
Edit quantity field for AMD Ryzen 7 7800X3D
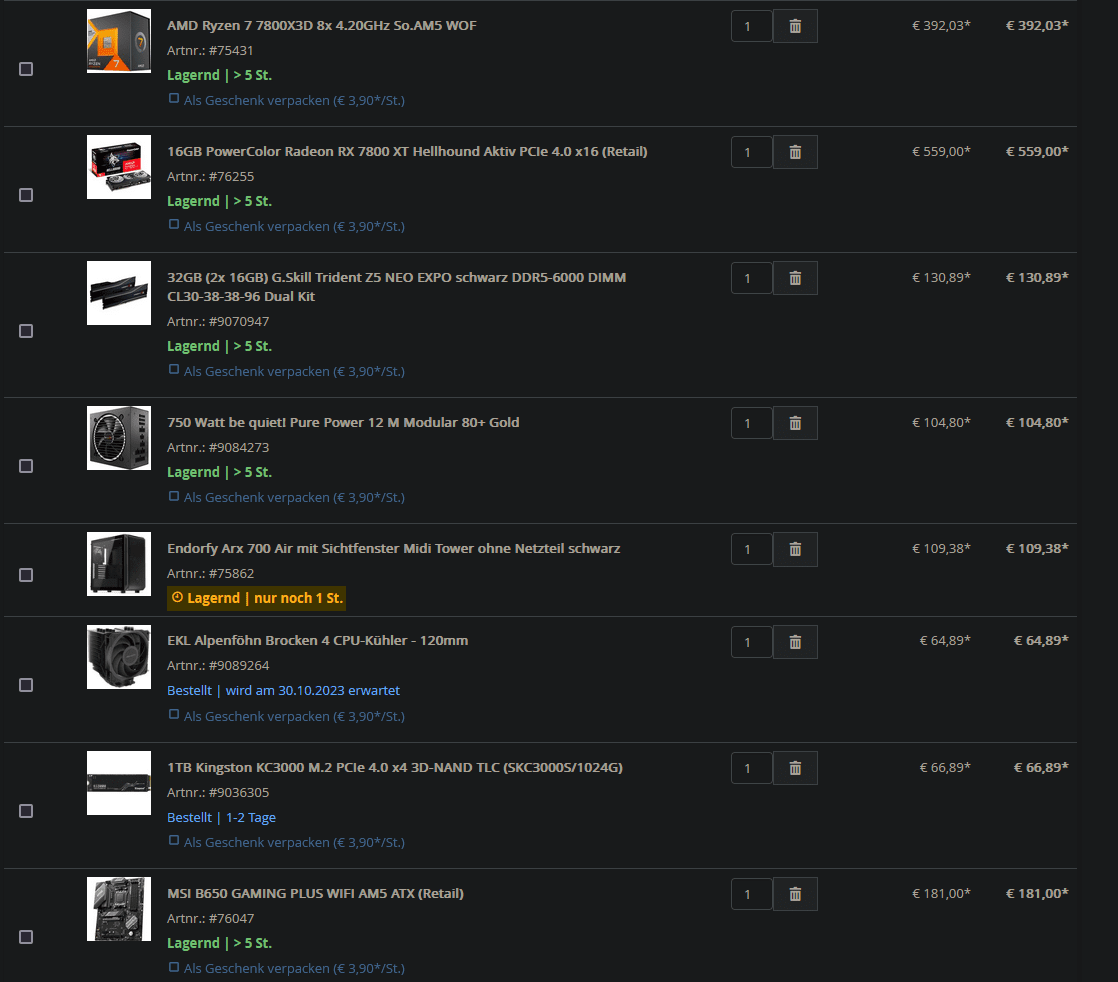coord(752,26)
